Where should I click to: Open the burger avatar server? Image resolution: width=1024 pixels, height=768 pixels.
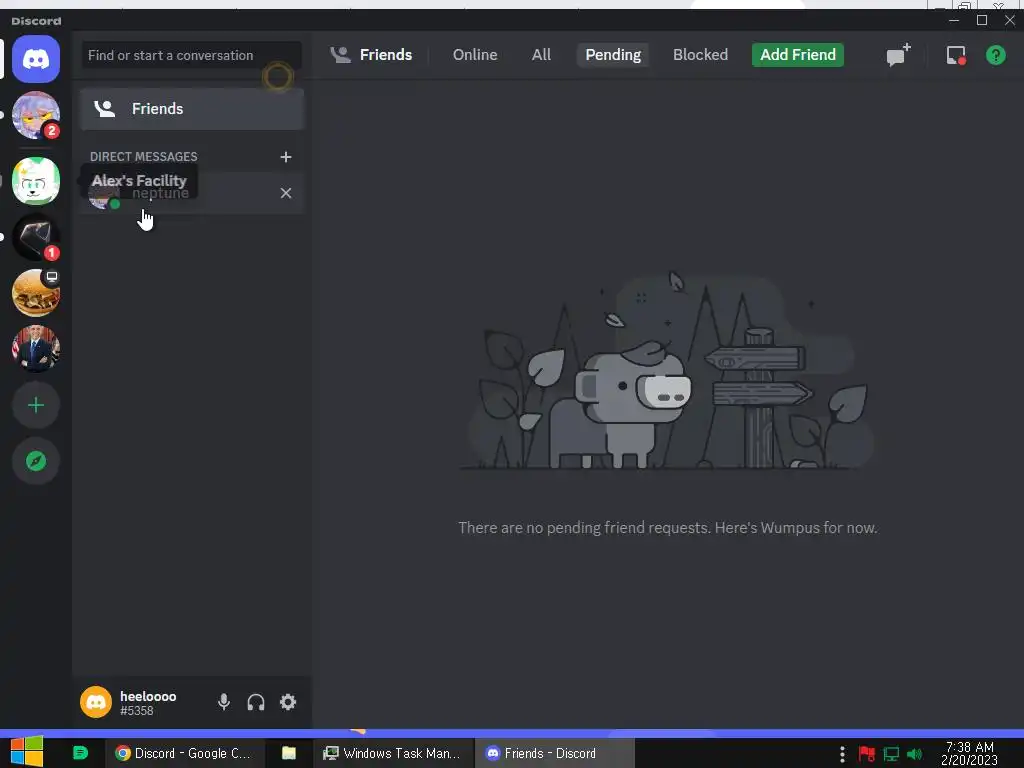point(36,293)
